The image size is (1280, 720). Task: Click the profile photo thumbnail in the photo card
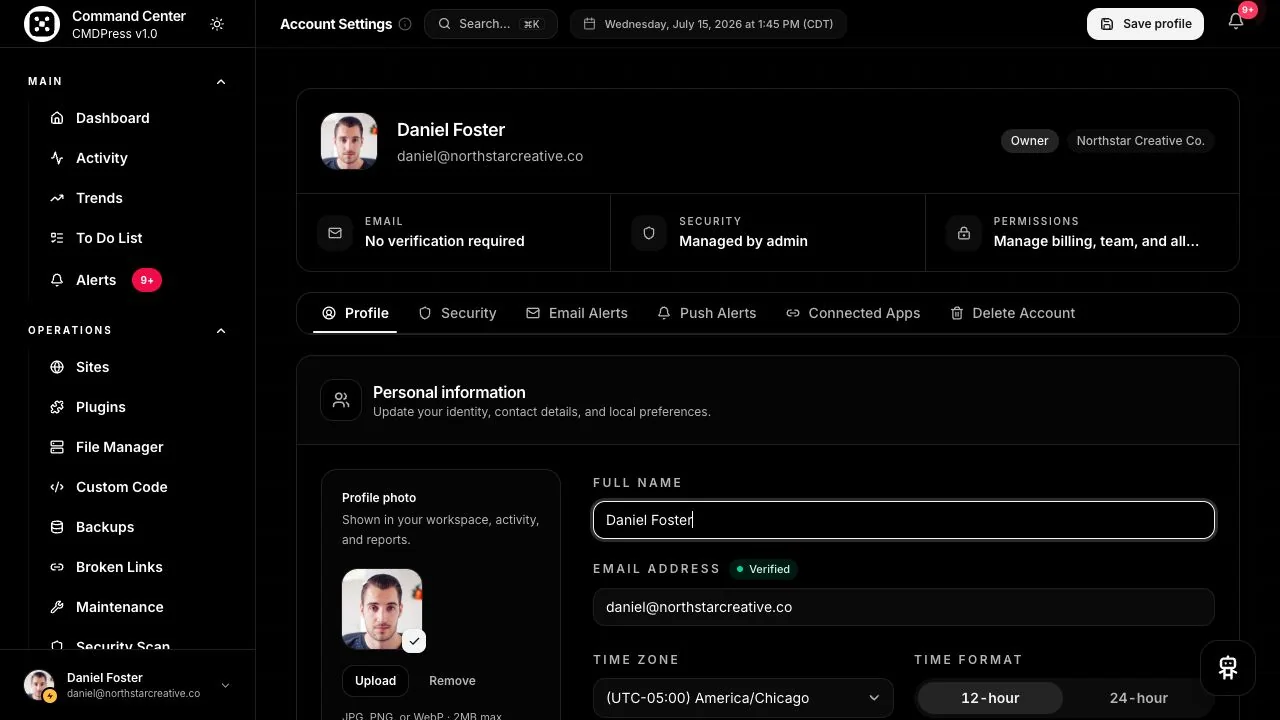coord(382,609)
